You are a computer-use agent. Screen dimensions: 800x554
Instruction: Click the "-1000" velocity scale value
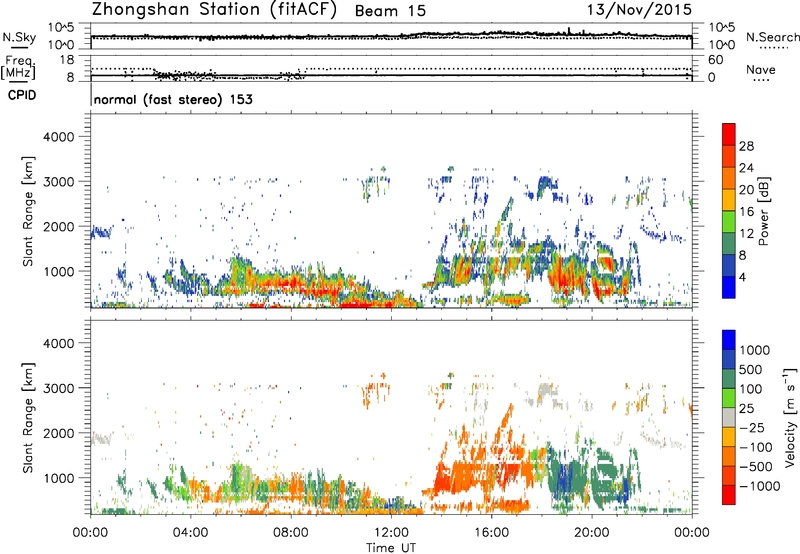point(759,486)
